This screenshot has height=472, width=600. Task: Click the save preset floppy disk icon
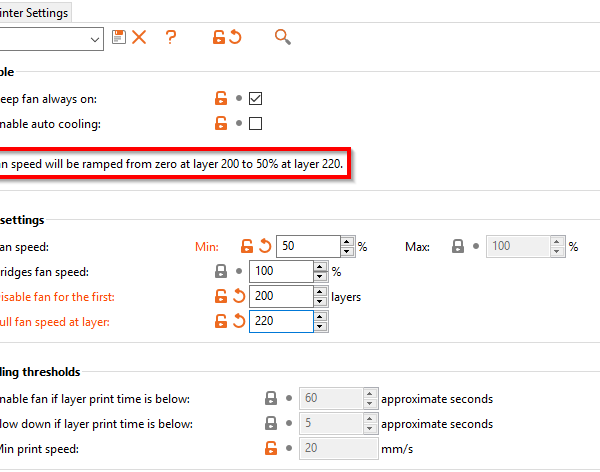pos(119,37)
